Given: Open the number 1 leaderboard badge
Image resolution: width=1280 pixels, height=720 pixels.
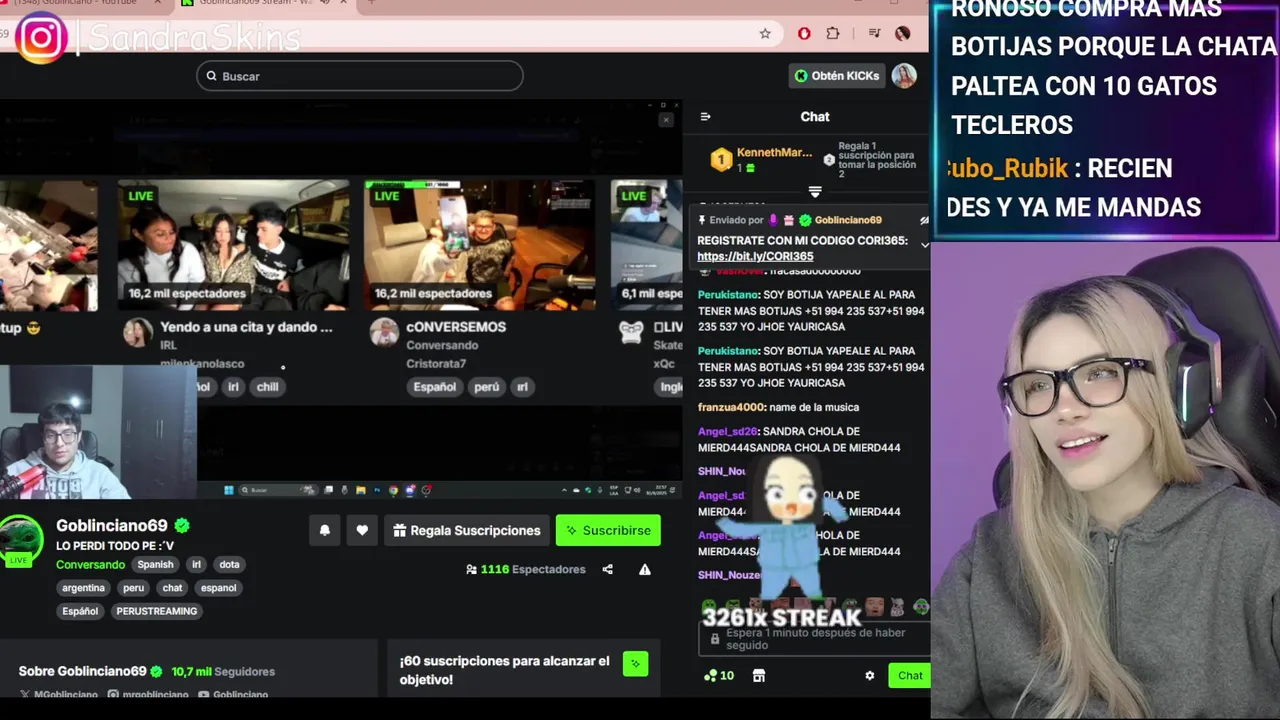Looking at the screenshot, I should [721, 160].
